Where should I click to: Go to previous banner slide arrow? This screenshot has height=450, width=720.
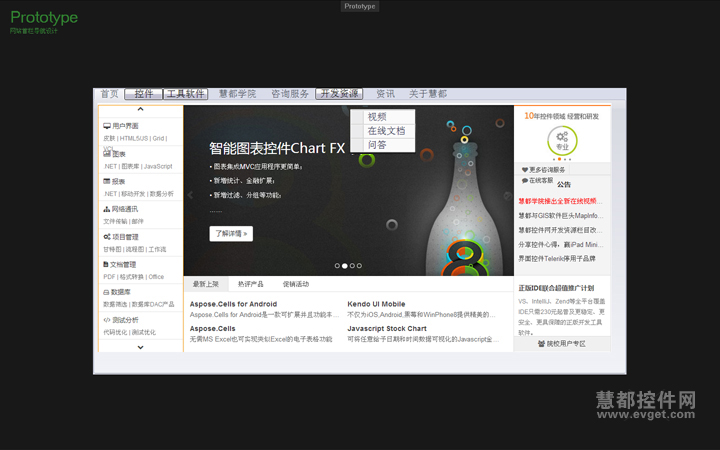(x=190, y=195)
